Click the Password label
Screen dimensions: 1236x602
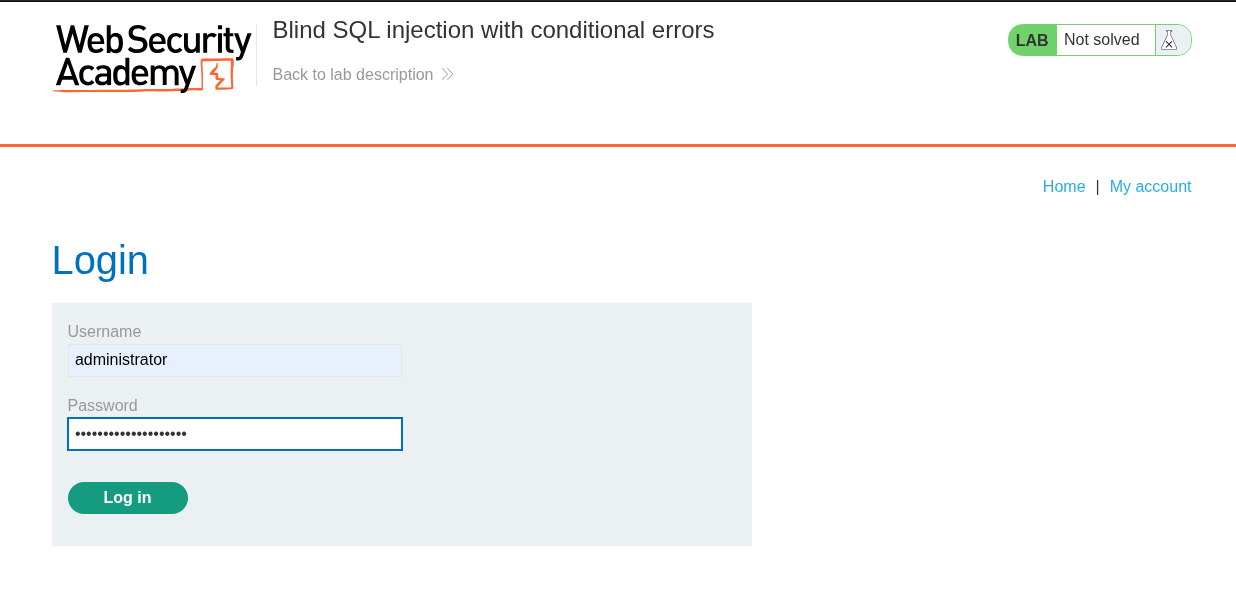point(102,406)
